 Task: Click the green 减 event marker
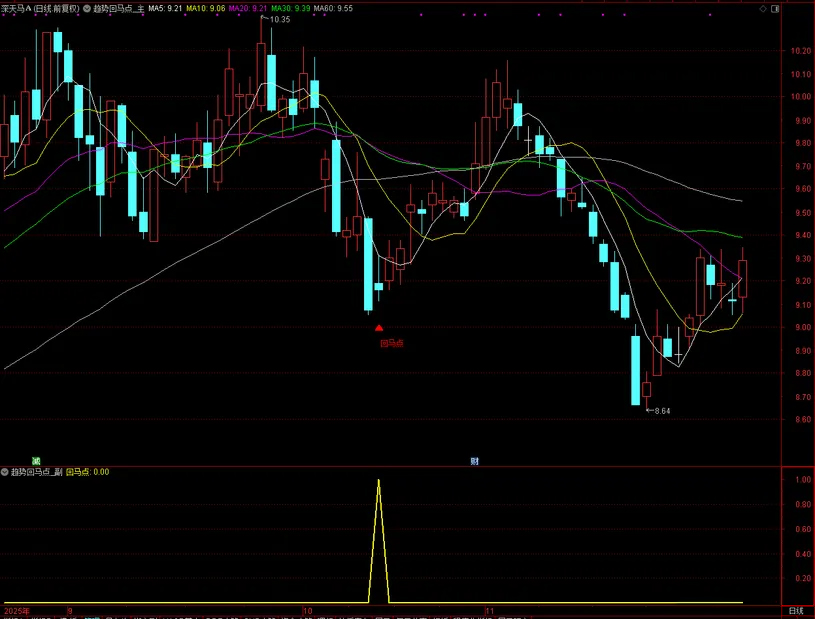coord(35,461)
